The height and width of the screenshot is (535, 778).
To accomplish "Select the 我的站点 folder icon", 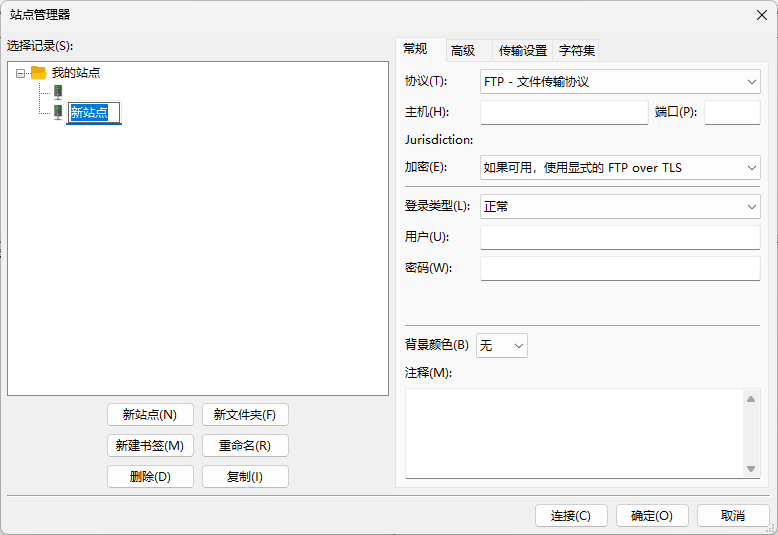I will 39,73.
